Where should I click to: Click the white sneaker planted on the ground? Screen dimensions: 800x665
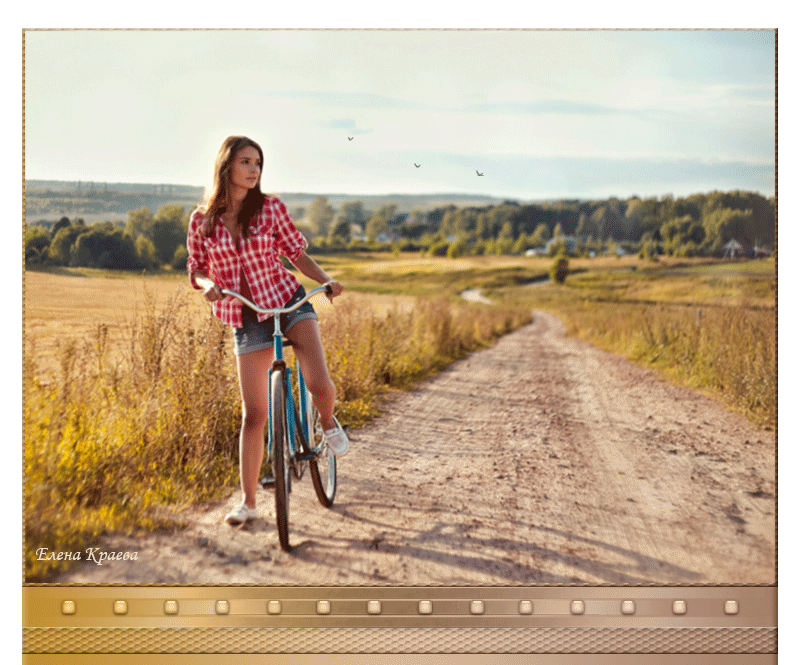(240, 513)
